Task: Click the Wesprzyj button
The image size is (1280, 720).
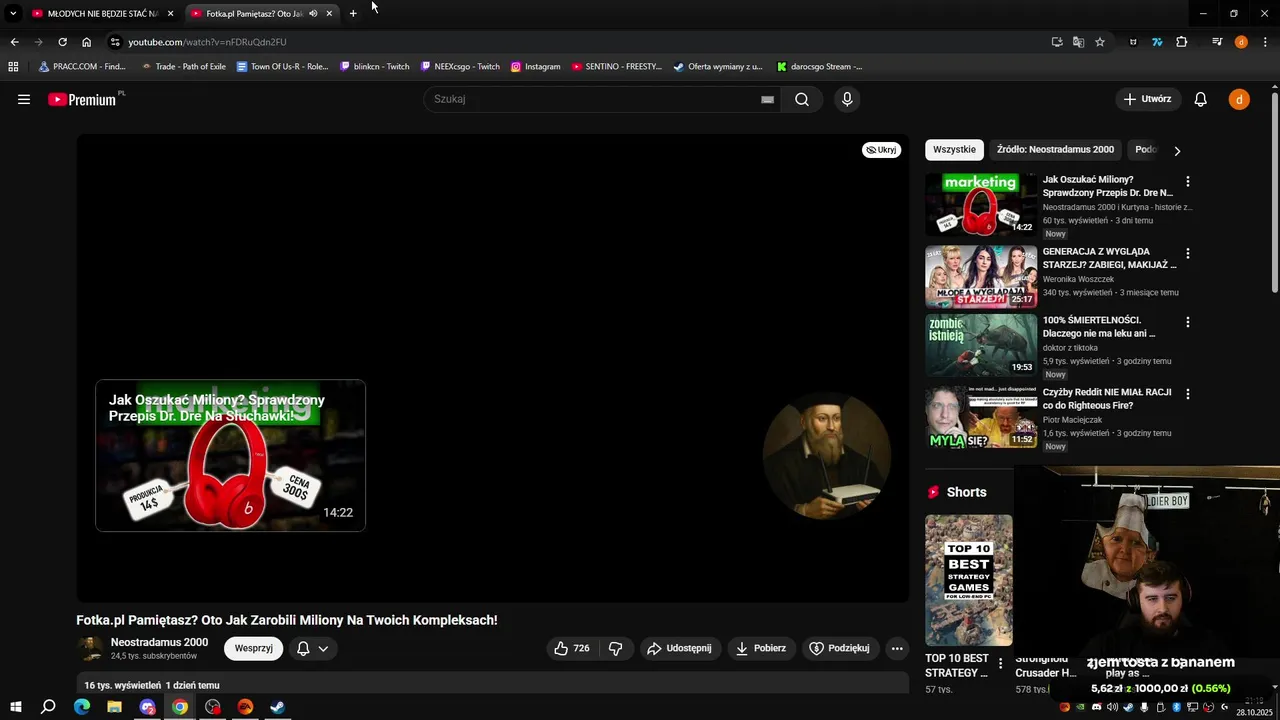Action: click(254, 648)
